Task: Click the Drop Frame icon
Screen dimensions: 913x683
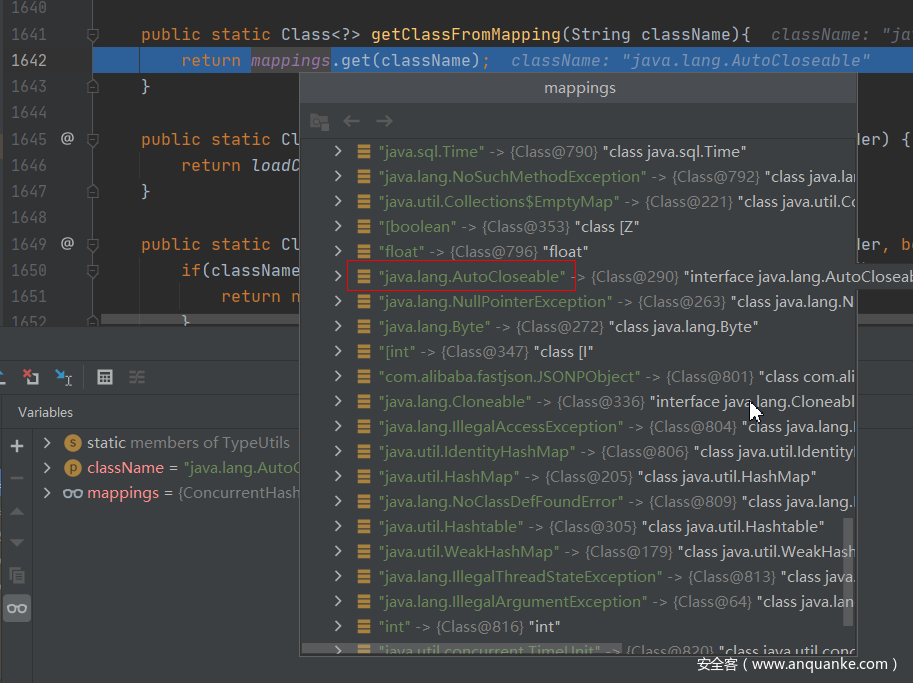Action: (31, 377)
